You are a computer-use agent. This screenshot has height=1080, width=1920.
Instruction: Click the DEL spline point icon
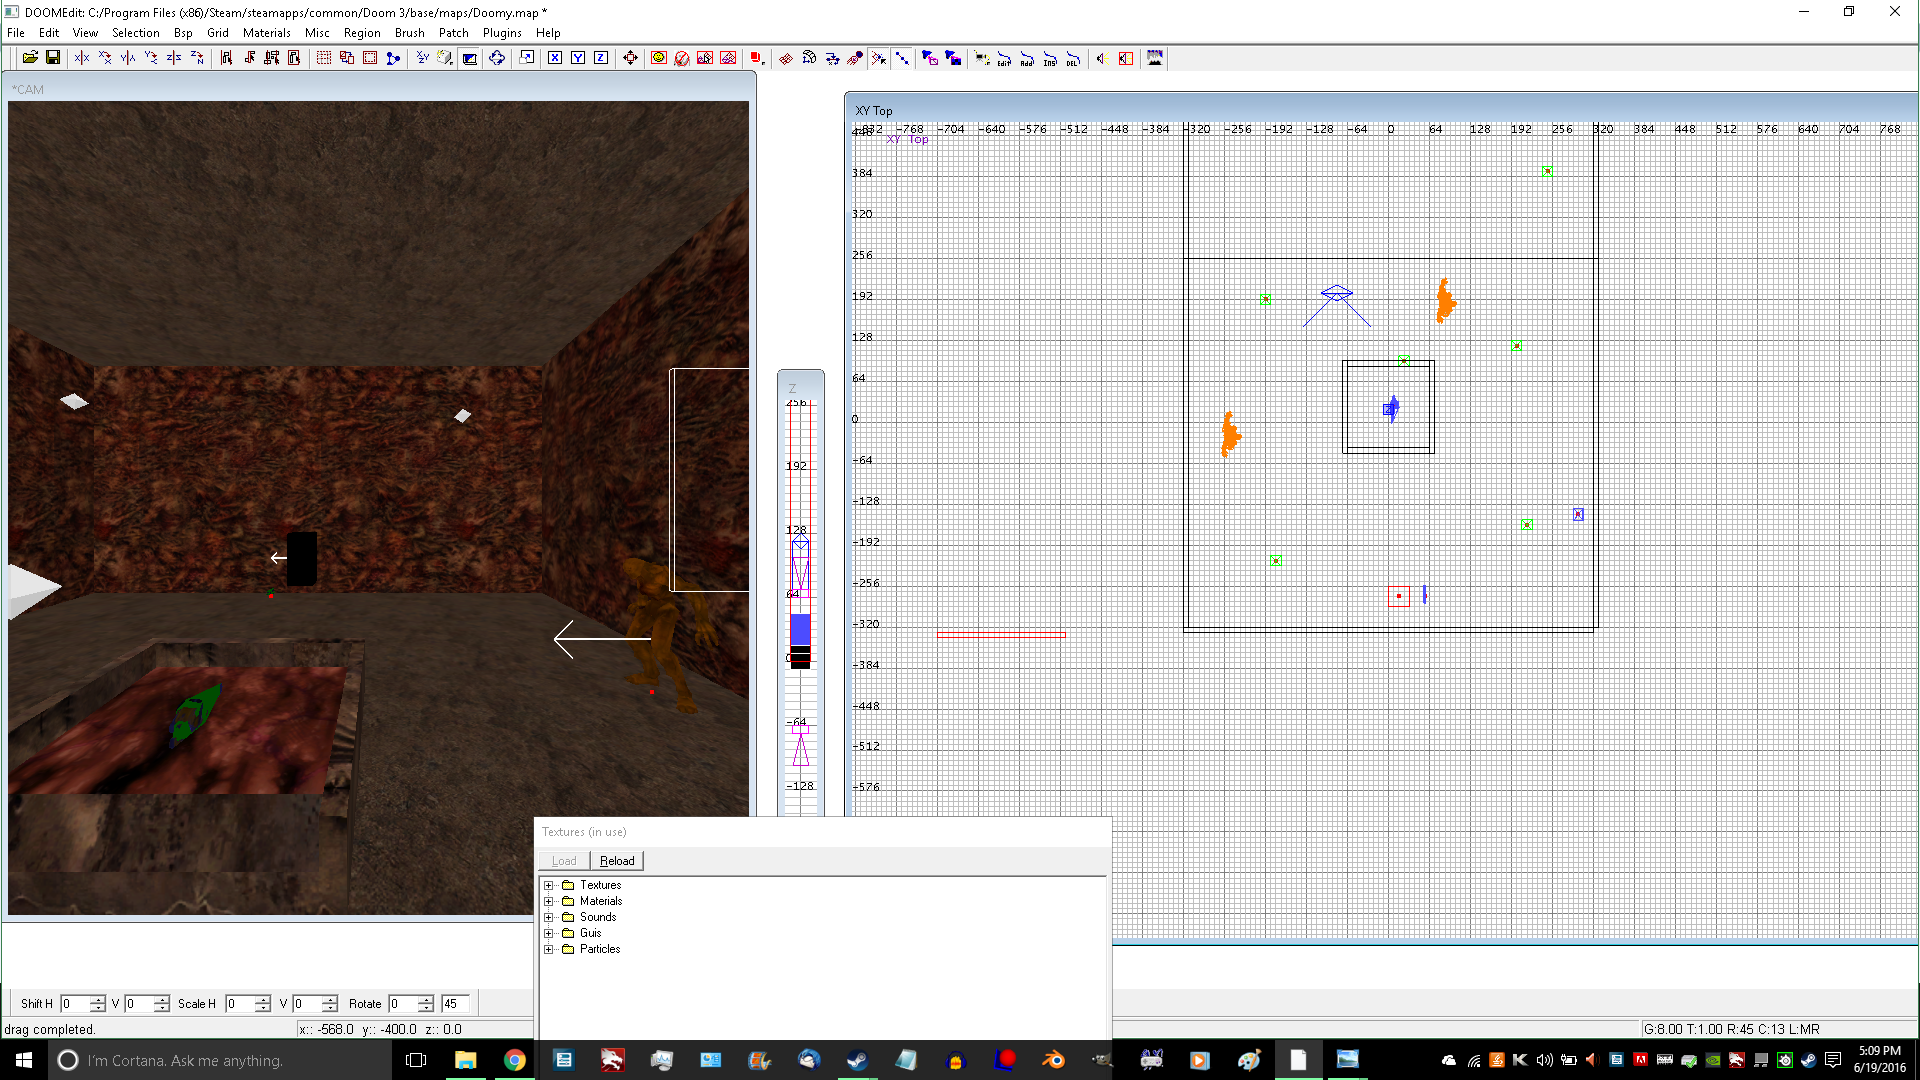(1072, 58)
